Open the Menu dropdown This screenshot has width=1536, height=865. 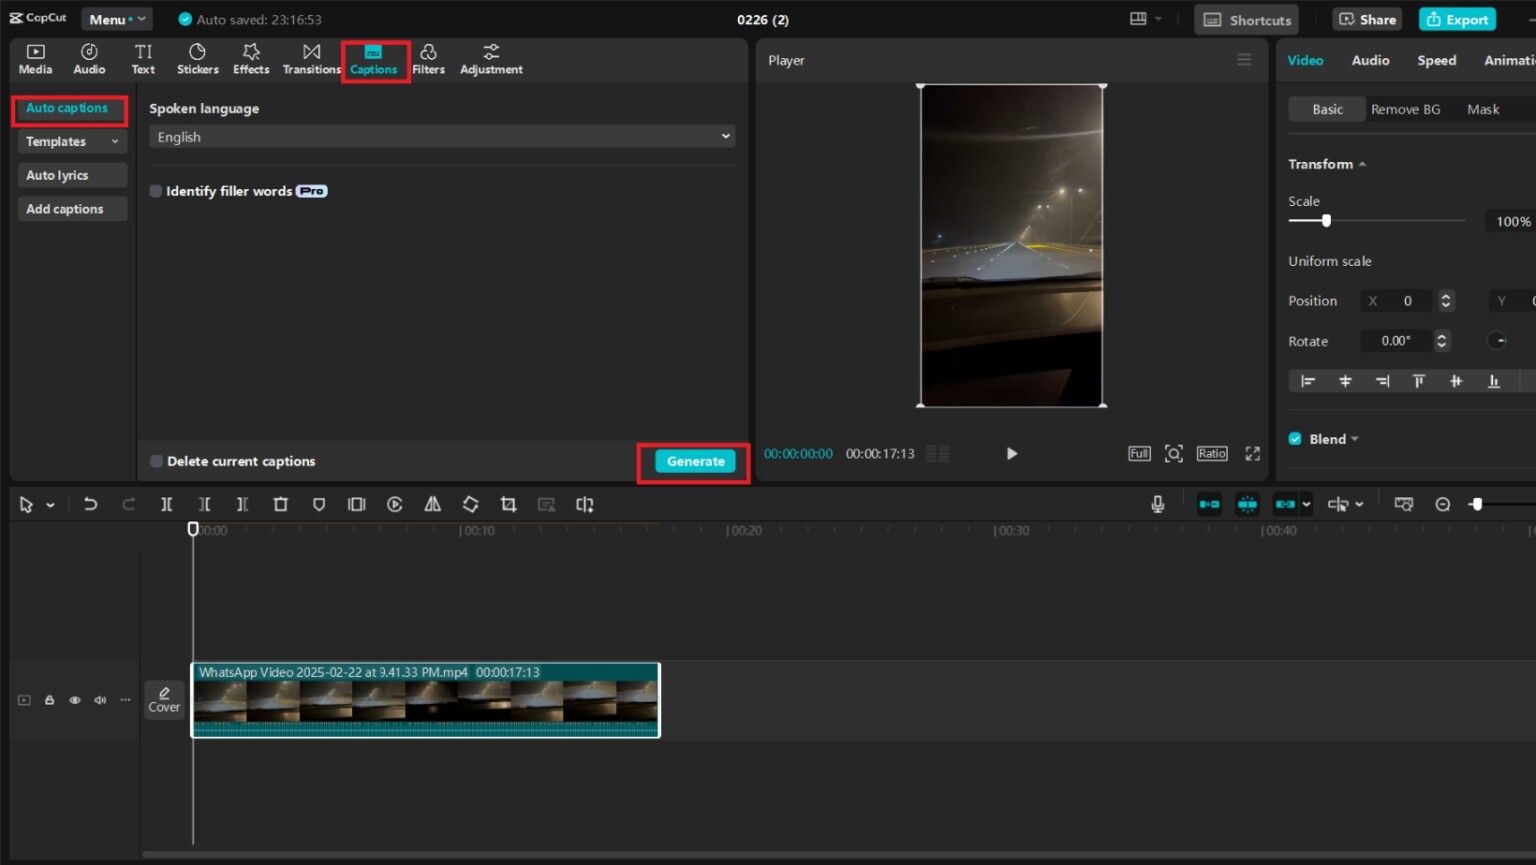tap(116, 19)
